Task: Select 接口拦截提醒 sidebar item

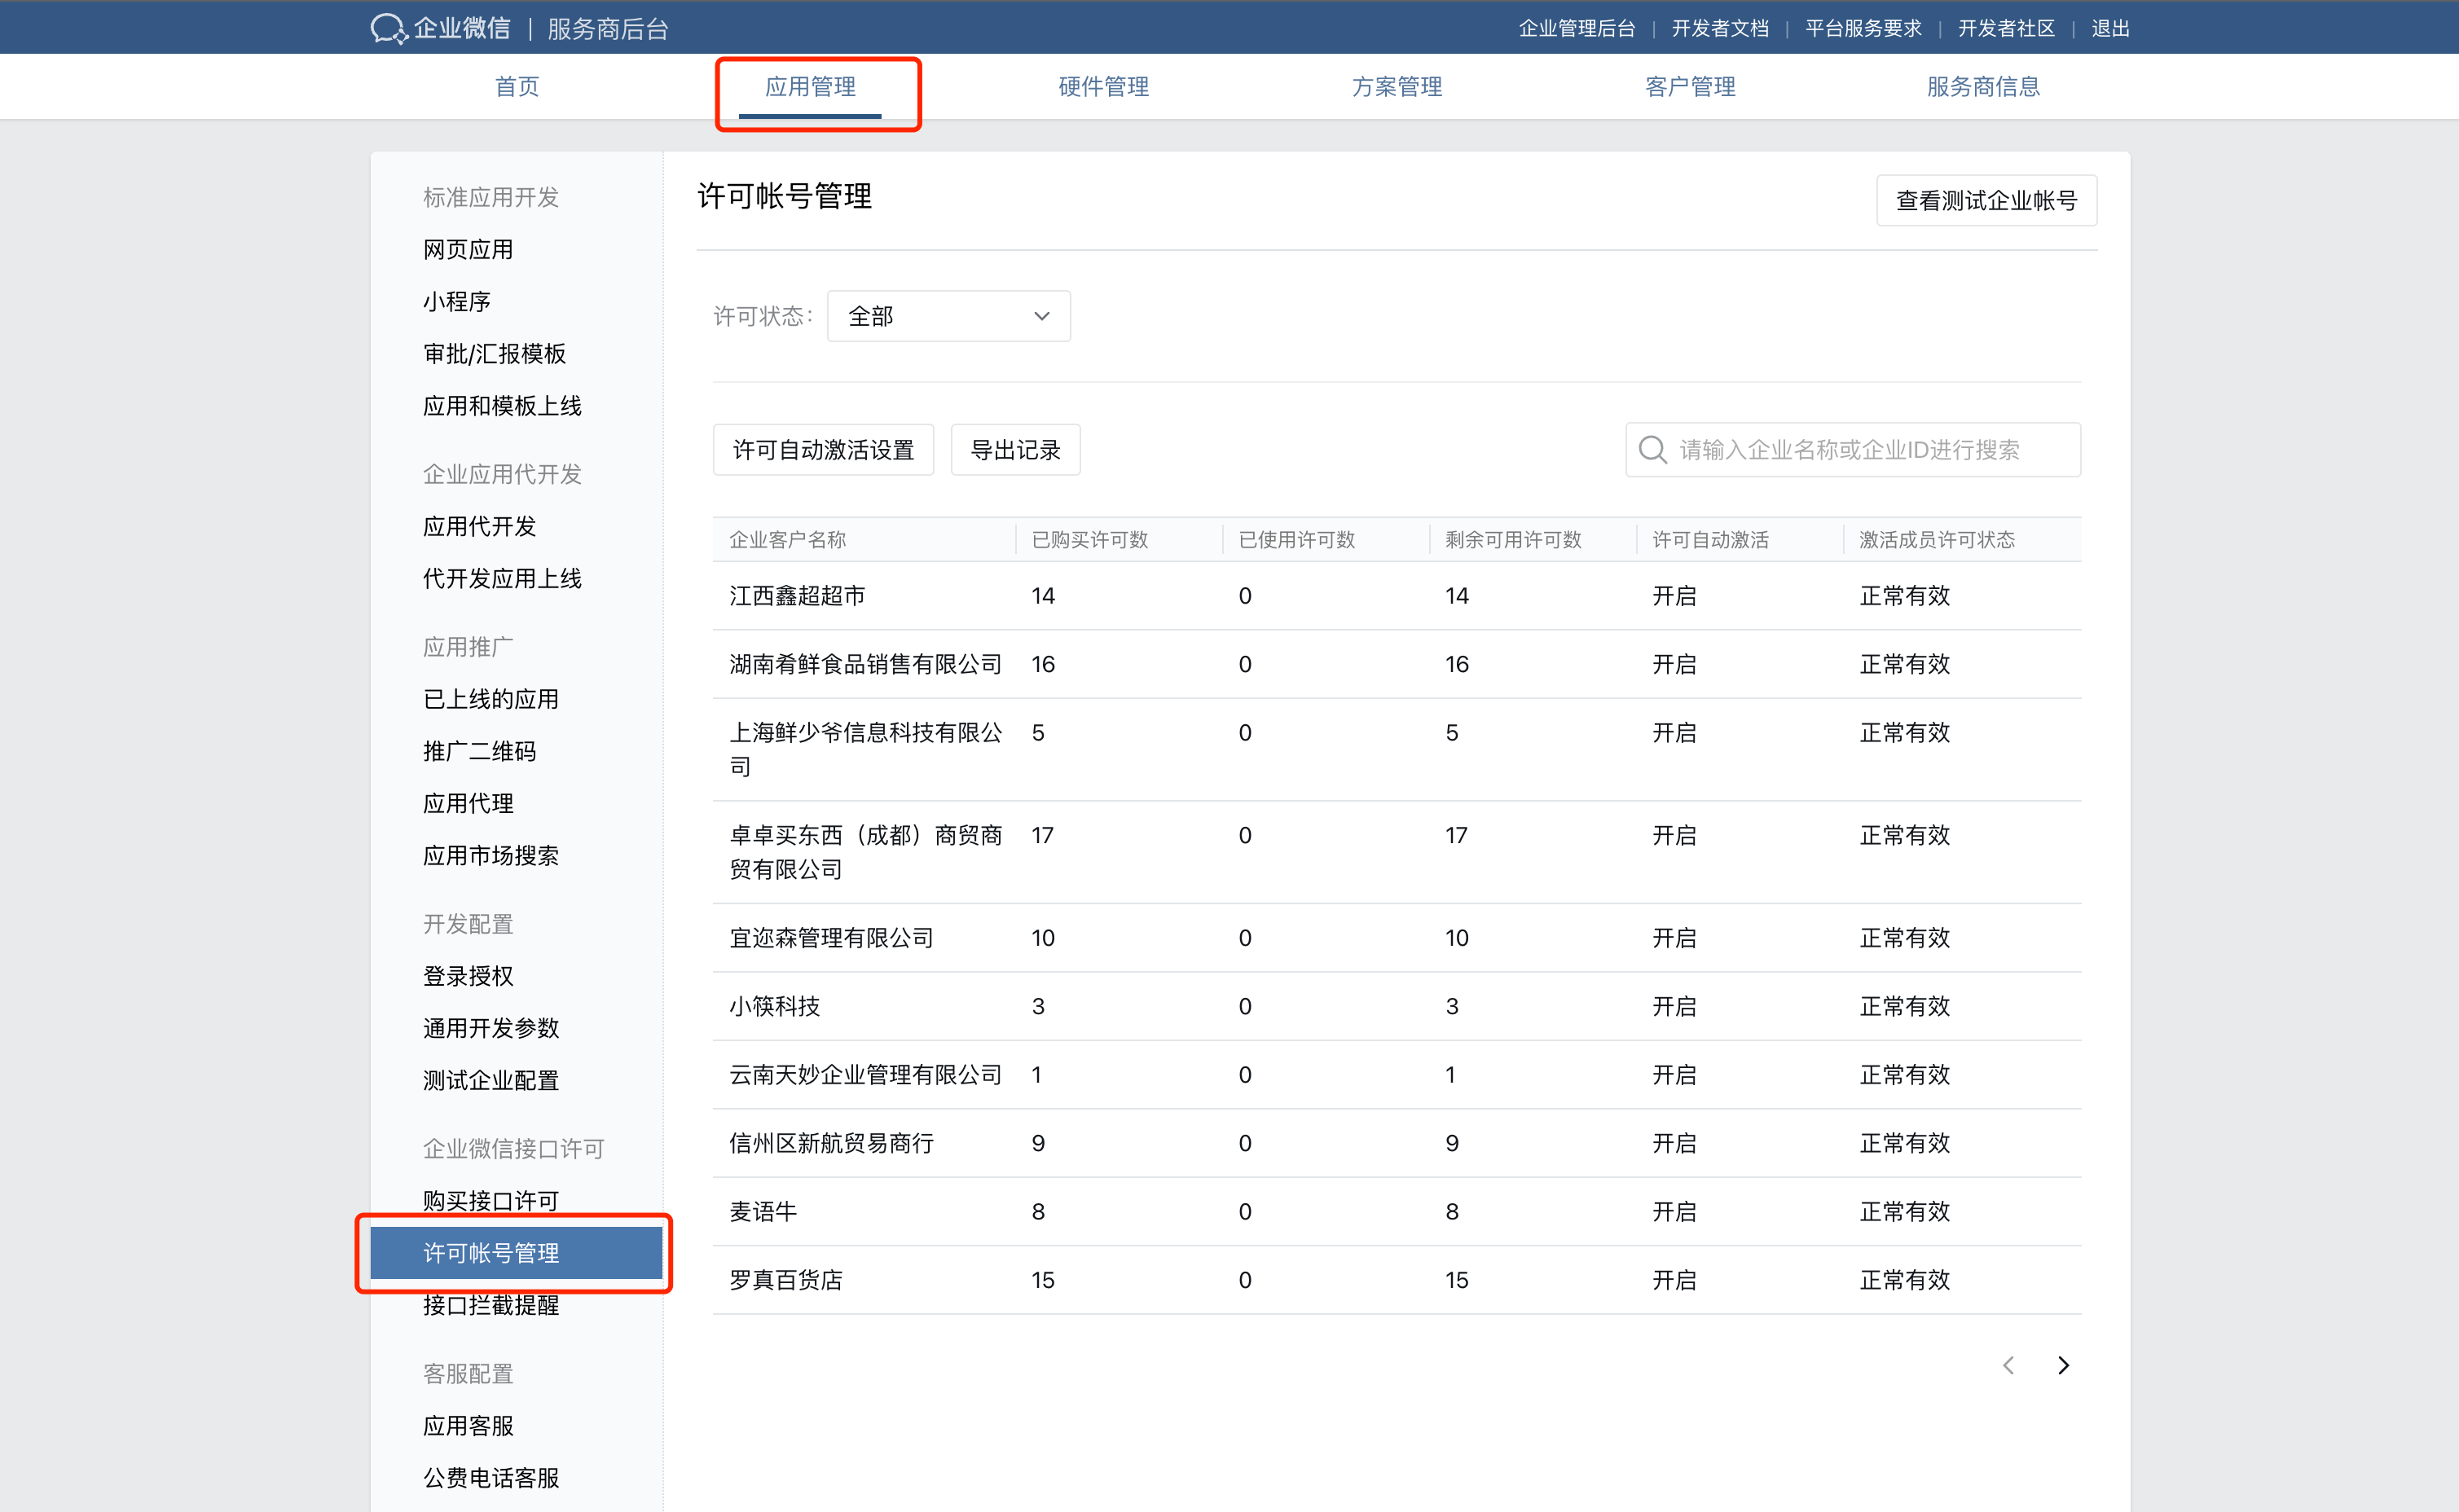Action: coord(490,1305)
